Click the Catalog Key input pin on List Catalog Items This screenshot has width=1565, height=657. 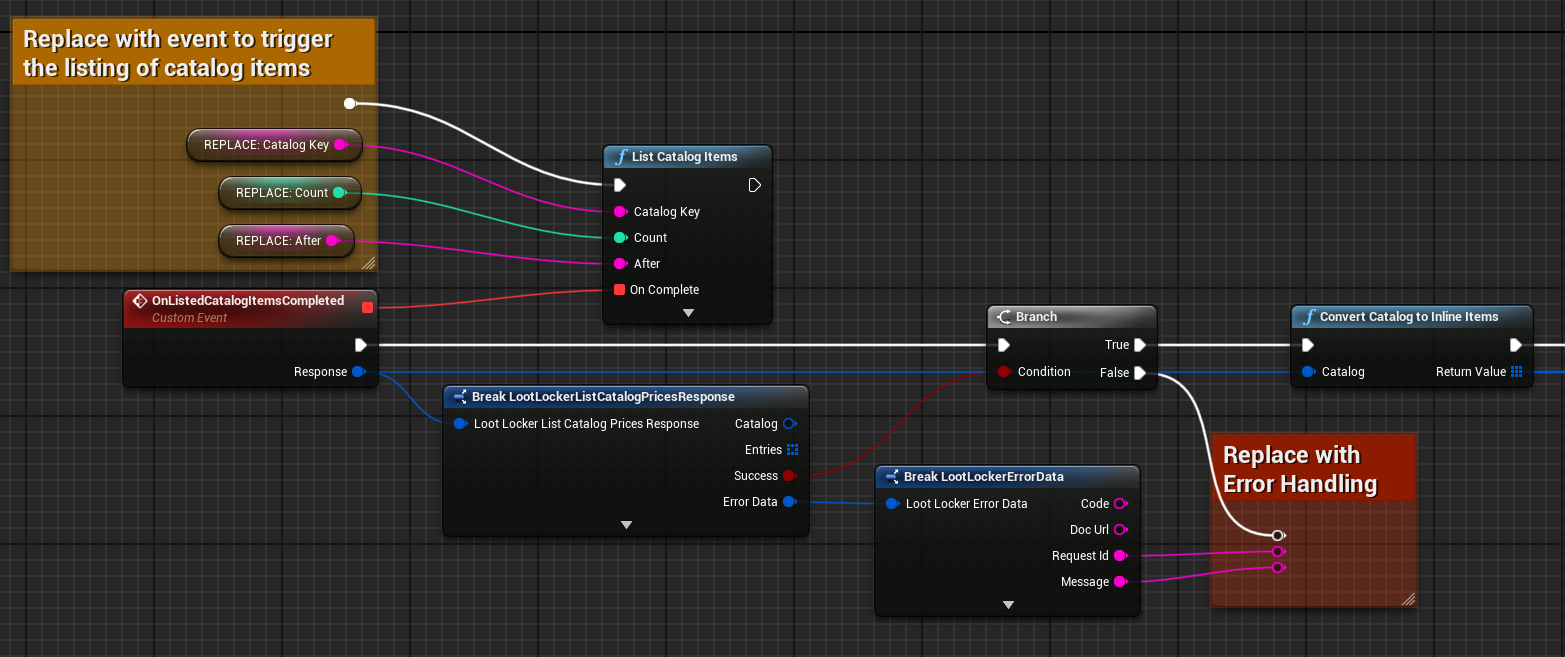pyautogui.click(x=620, y=212)
